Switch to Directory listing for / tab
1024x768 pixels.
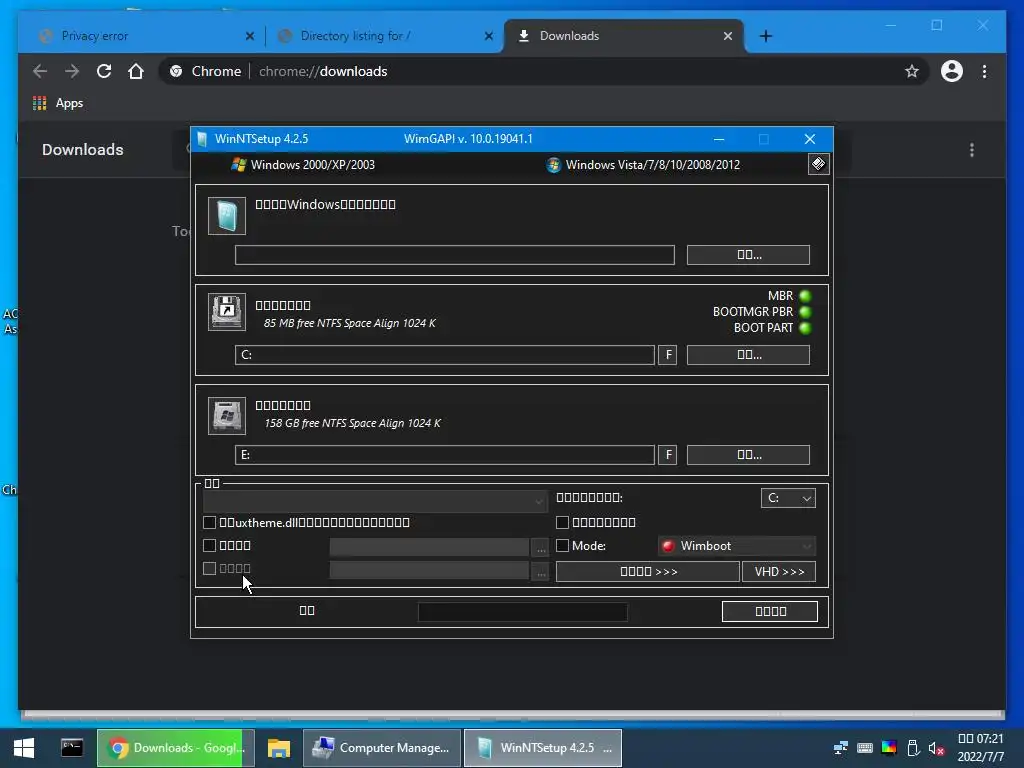(385, 36)
